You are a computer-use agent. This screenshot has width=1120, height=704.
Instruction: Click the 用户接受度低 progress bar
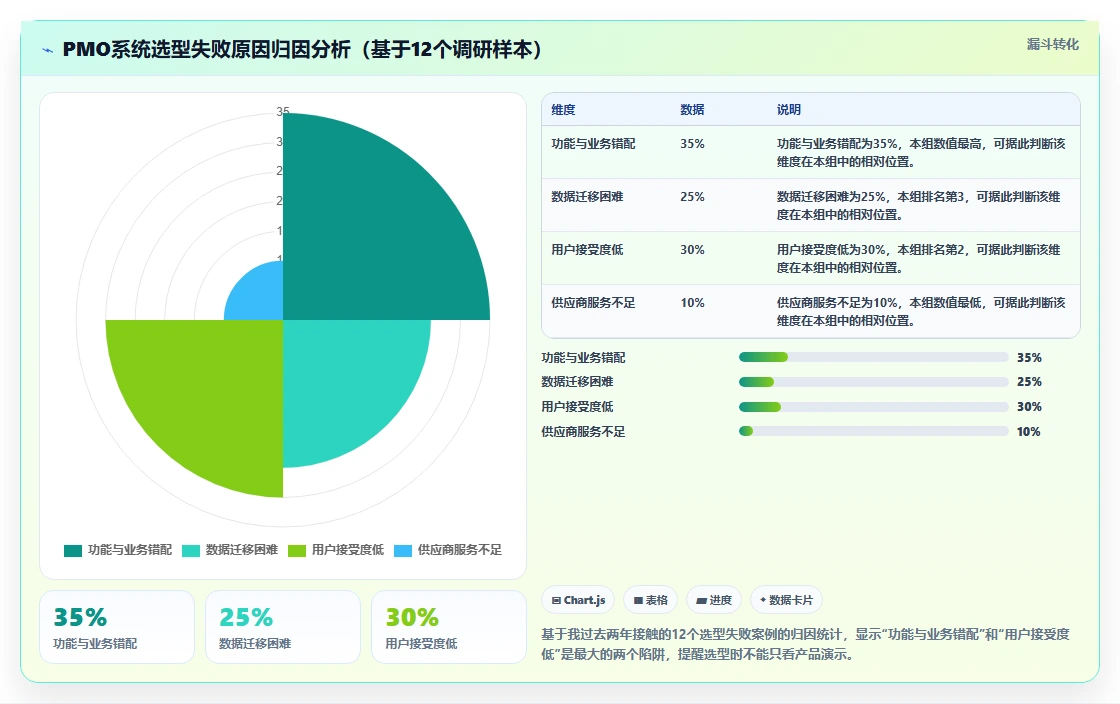[x=874, y=407]
